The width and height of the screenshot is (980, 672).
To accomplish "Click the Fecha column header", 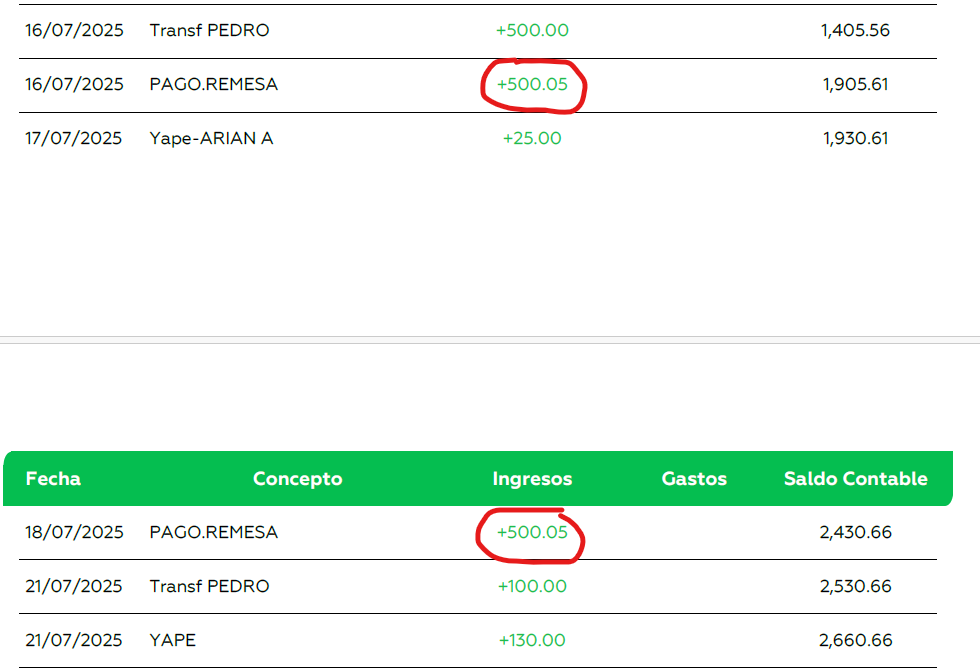I will tap(53, 479).
